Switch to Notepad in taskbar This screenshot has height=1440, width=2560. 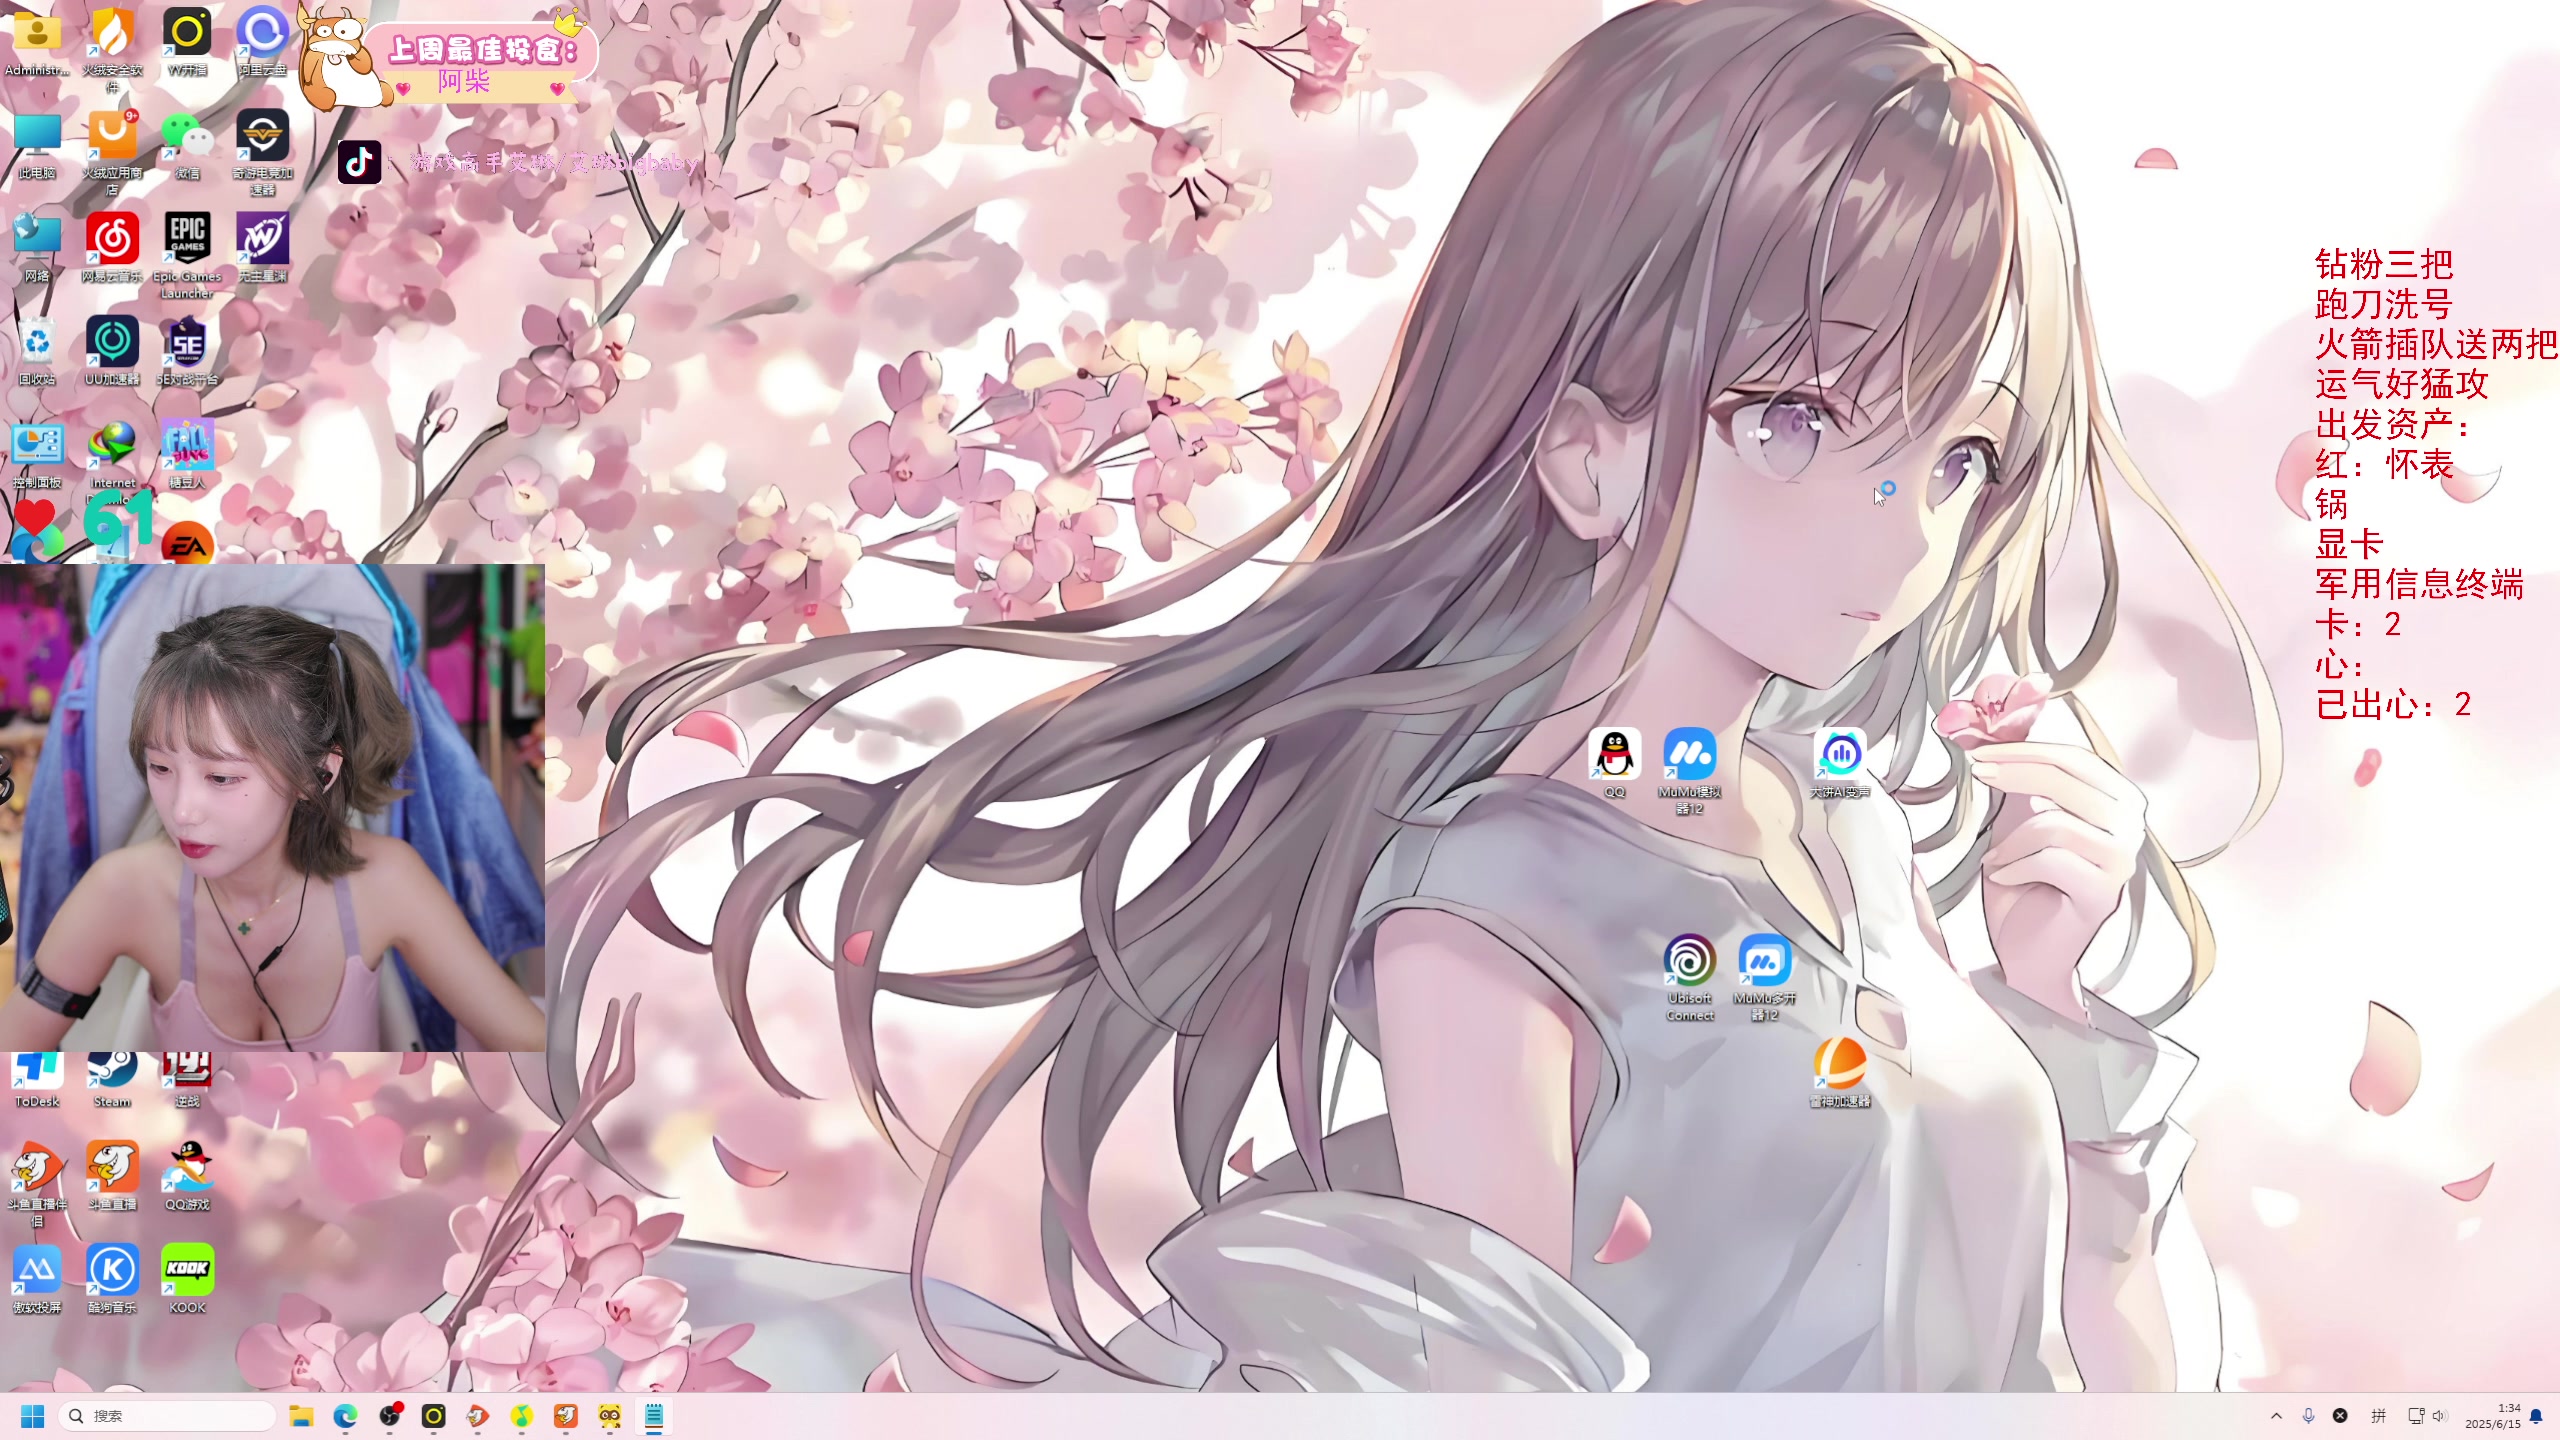(654, 1416)
